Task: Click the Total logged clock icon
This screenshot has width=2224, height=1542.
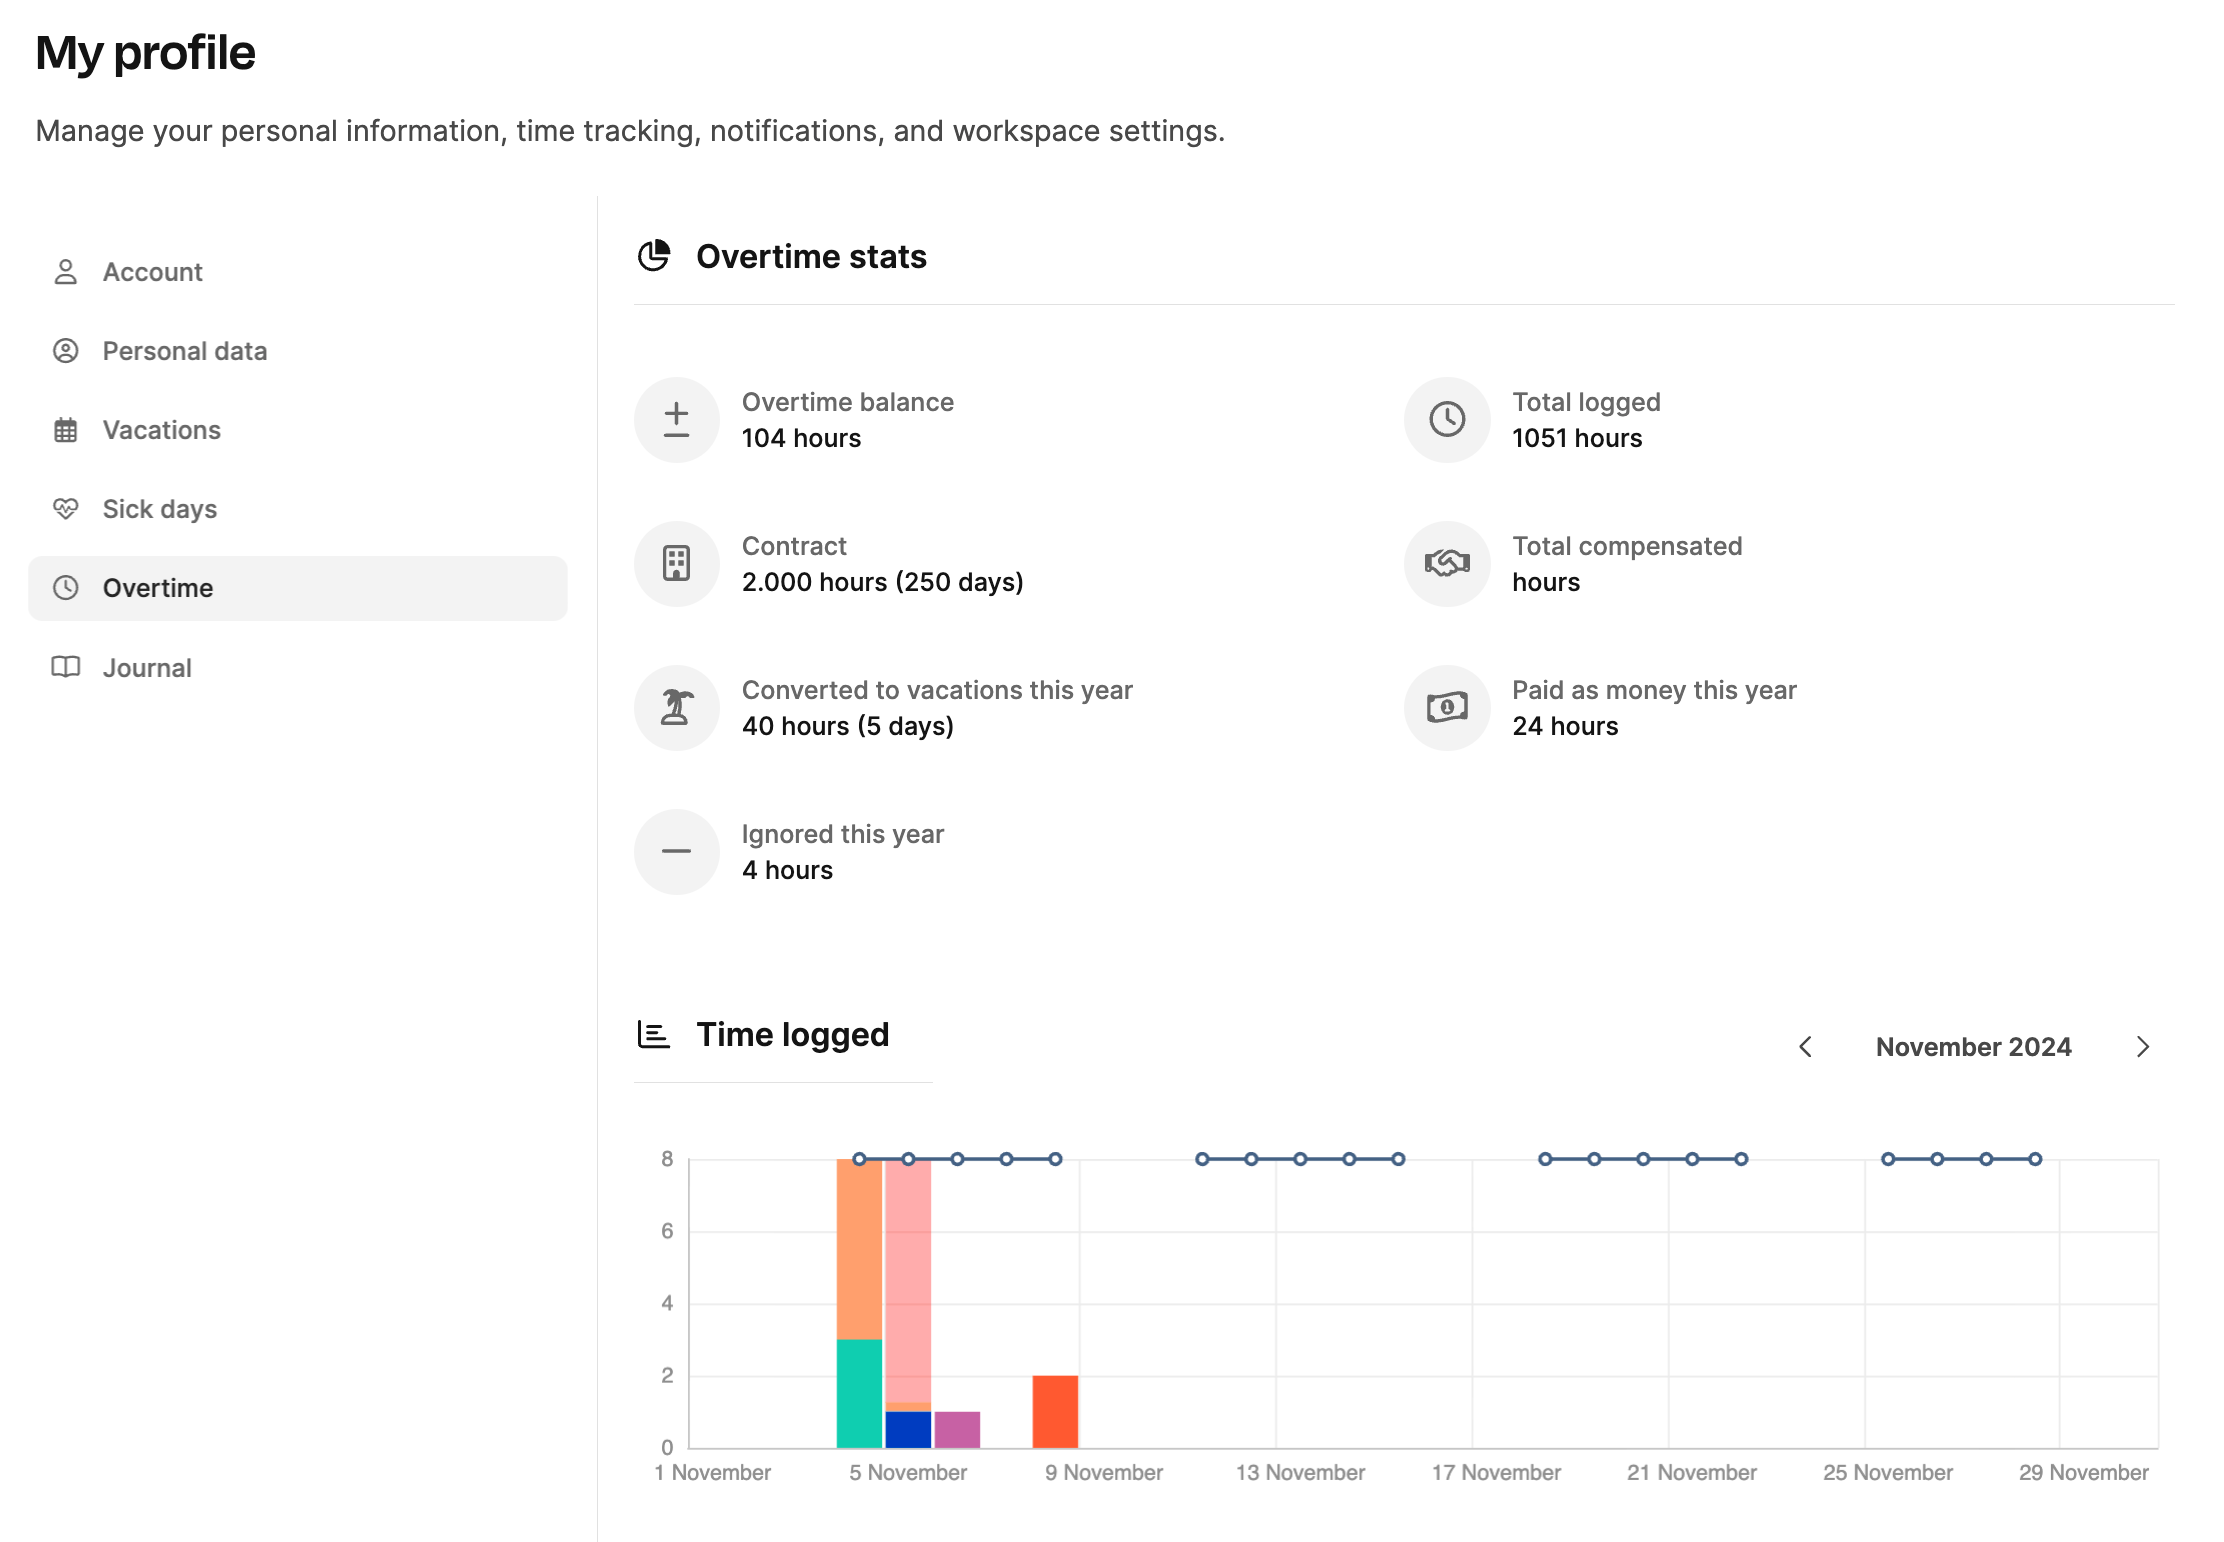Action: (1446, 420)
